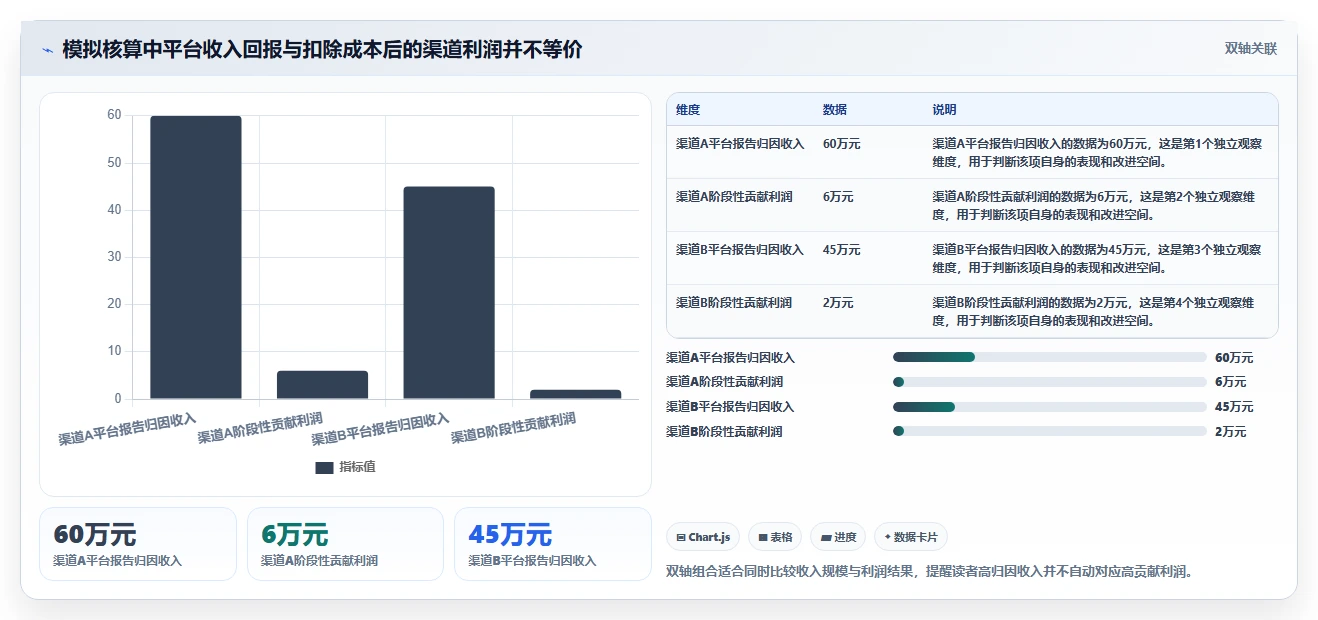Click the 60万元 value beside progress bar
1318x620 pixels.
click(1234, 358)
